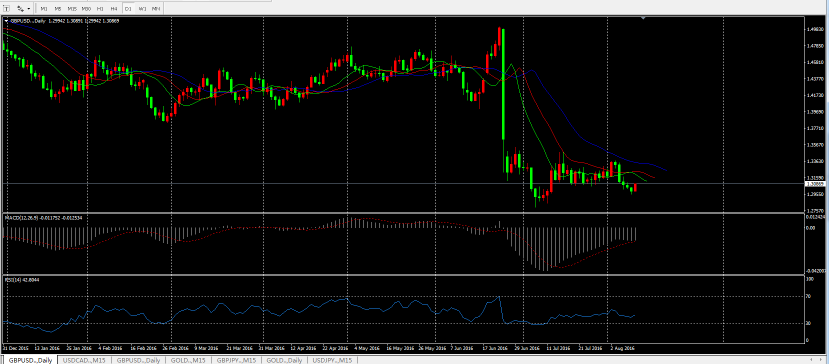
Task: Toggle the active D1 timeframe button
Action: (x=128, y=8)
